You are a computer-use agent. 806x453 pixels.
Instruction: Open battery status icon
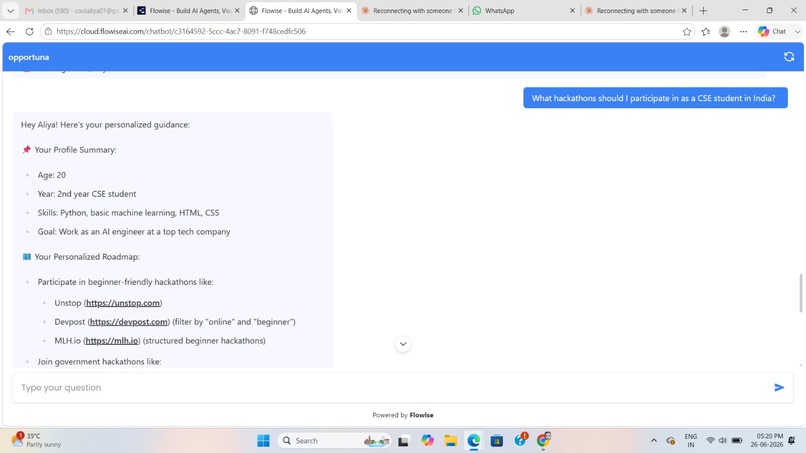click(737, 441)
